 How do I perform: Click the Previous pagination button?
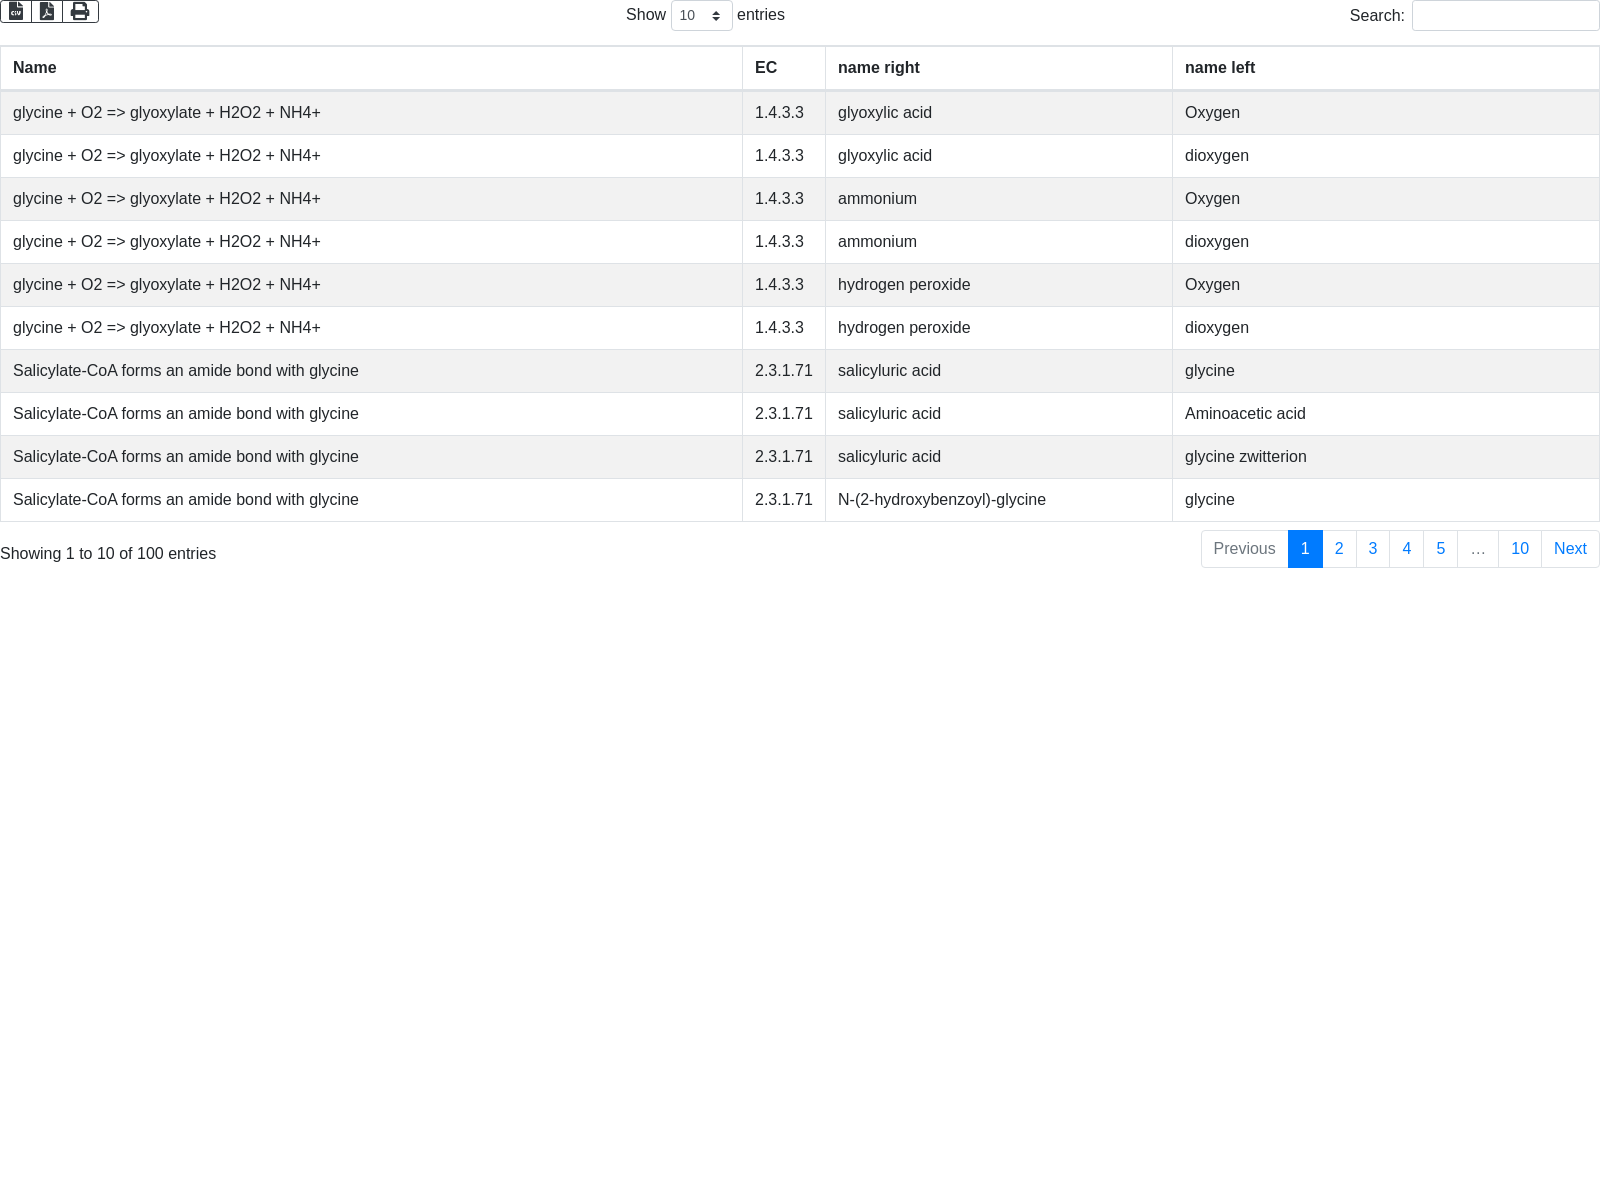click(1244, 549)
